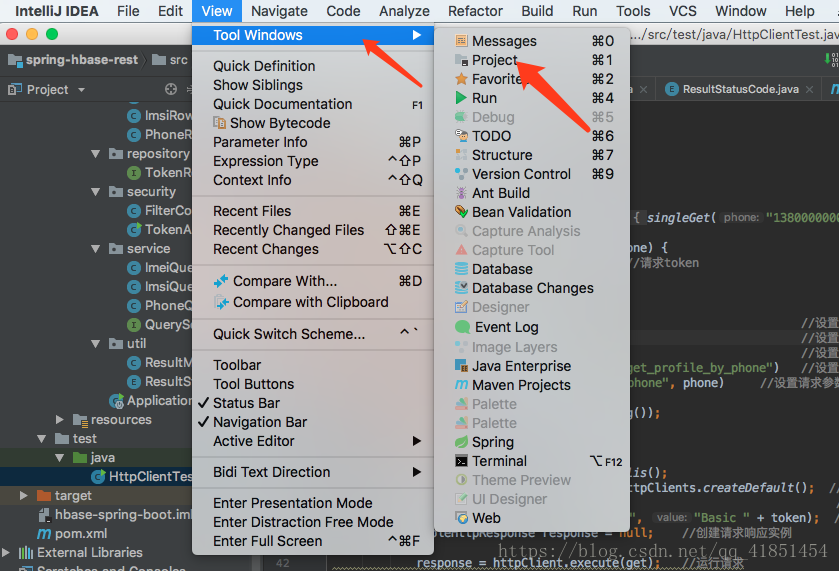Click the Messages tool window icon
The width and height of the screenshot is (839, 571).
coord(461,41)
